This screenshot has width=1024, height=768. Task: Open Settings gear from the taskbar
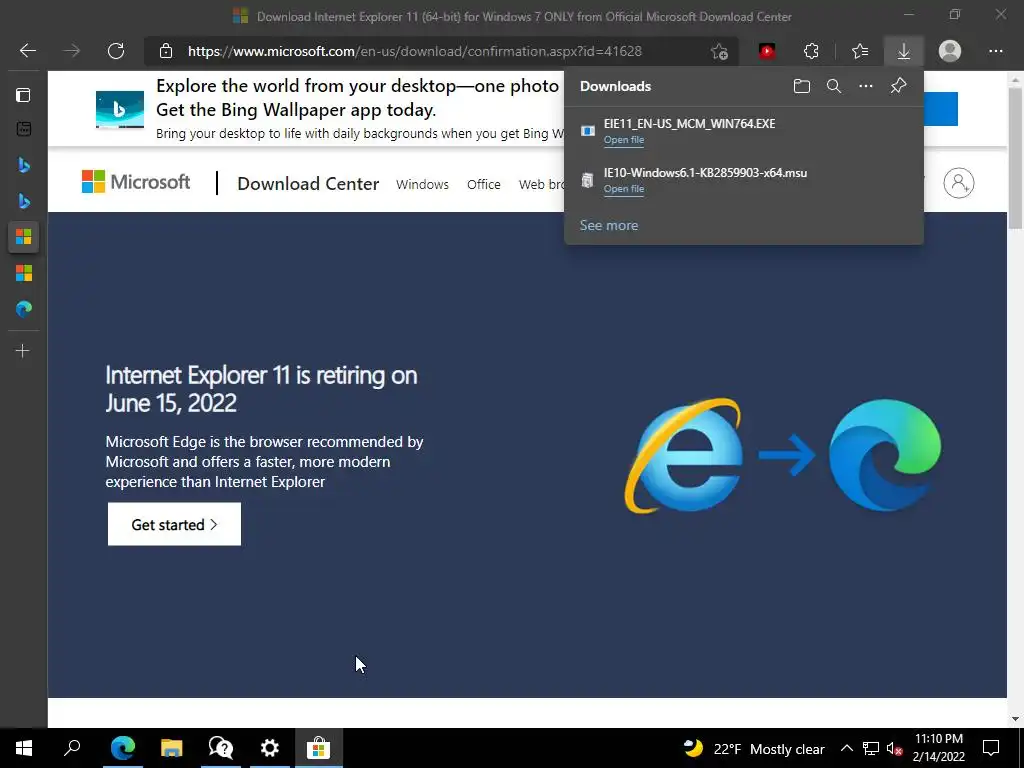(x=270, y=748)
